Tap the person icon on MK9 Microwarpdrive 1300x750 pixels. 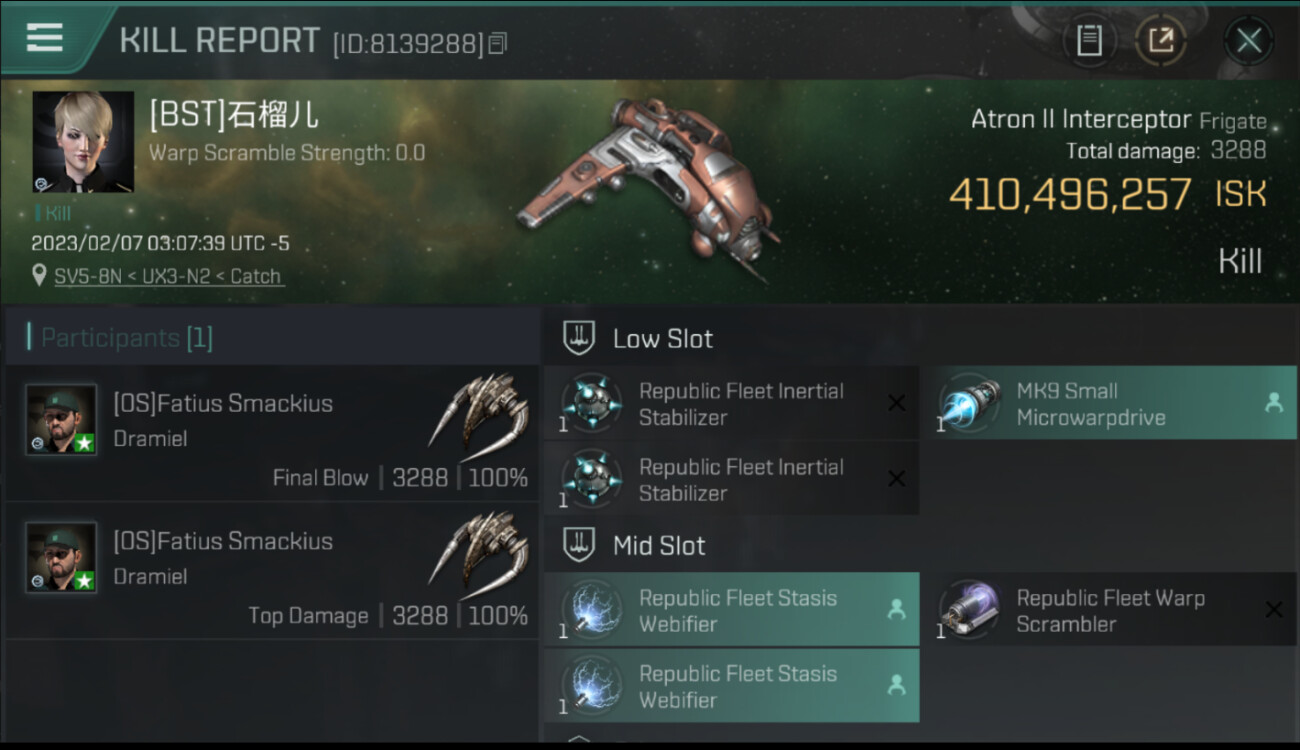click(1273, 403)
